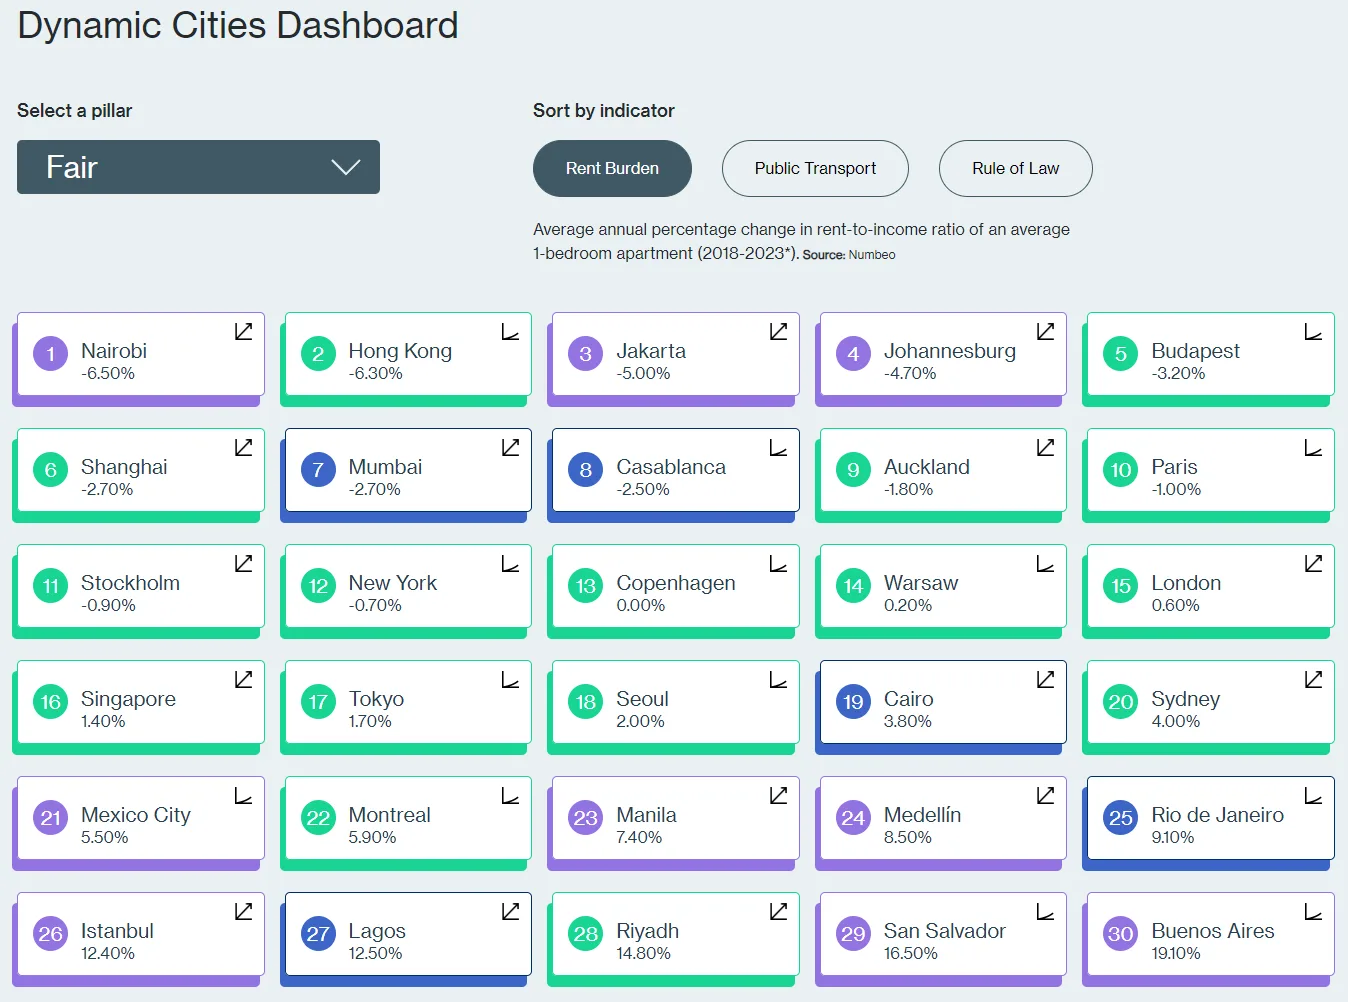Image resolution: width=1348 pixels, height=1002 pixels.
Task: Show the trend chart for Jakarta
Action: point(778,331)
